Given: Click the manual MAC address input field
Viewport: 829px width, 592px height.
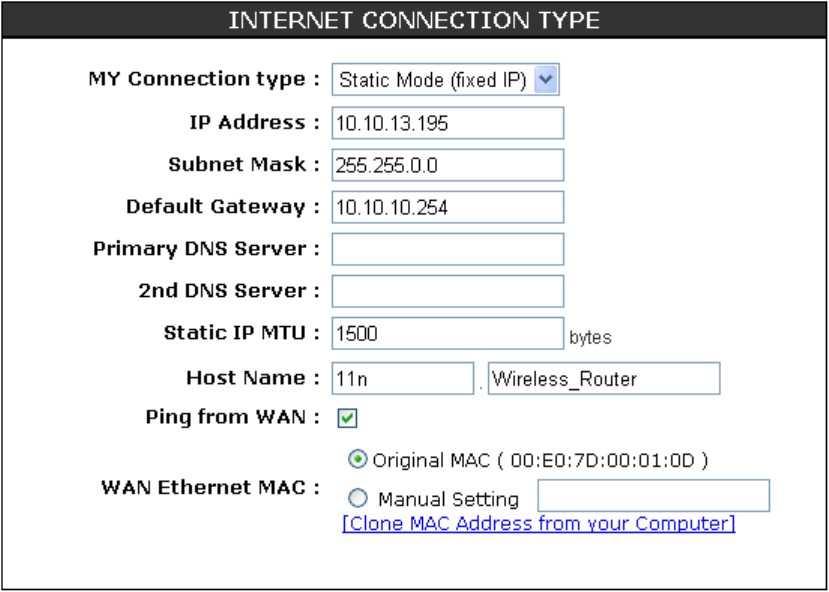Looking at the screenshot, I should pos(653,496).
